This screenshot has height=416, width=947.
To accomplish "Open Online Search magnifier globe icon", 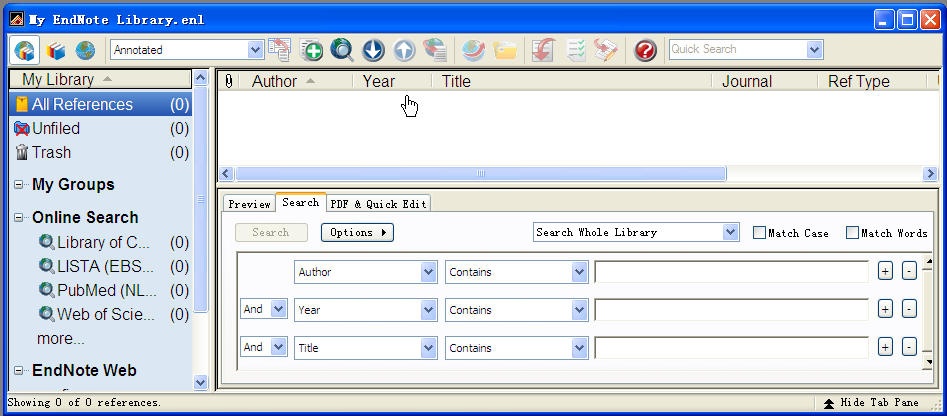I will [342, 50].
